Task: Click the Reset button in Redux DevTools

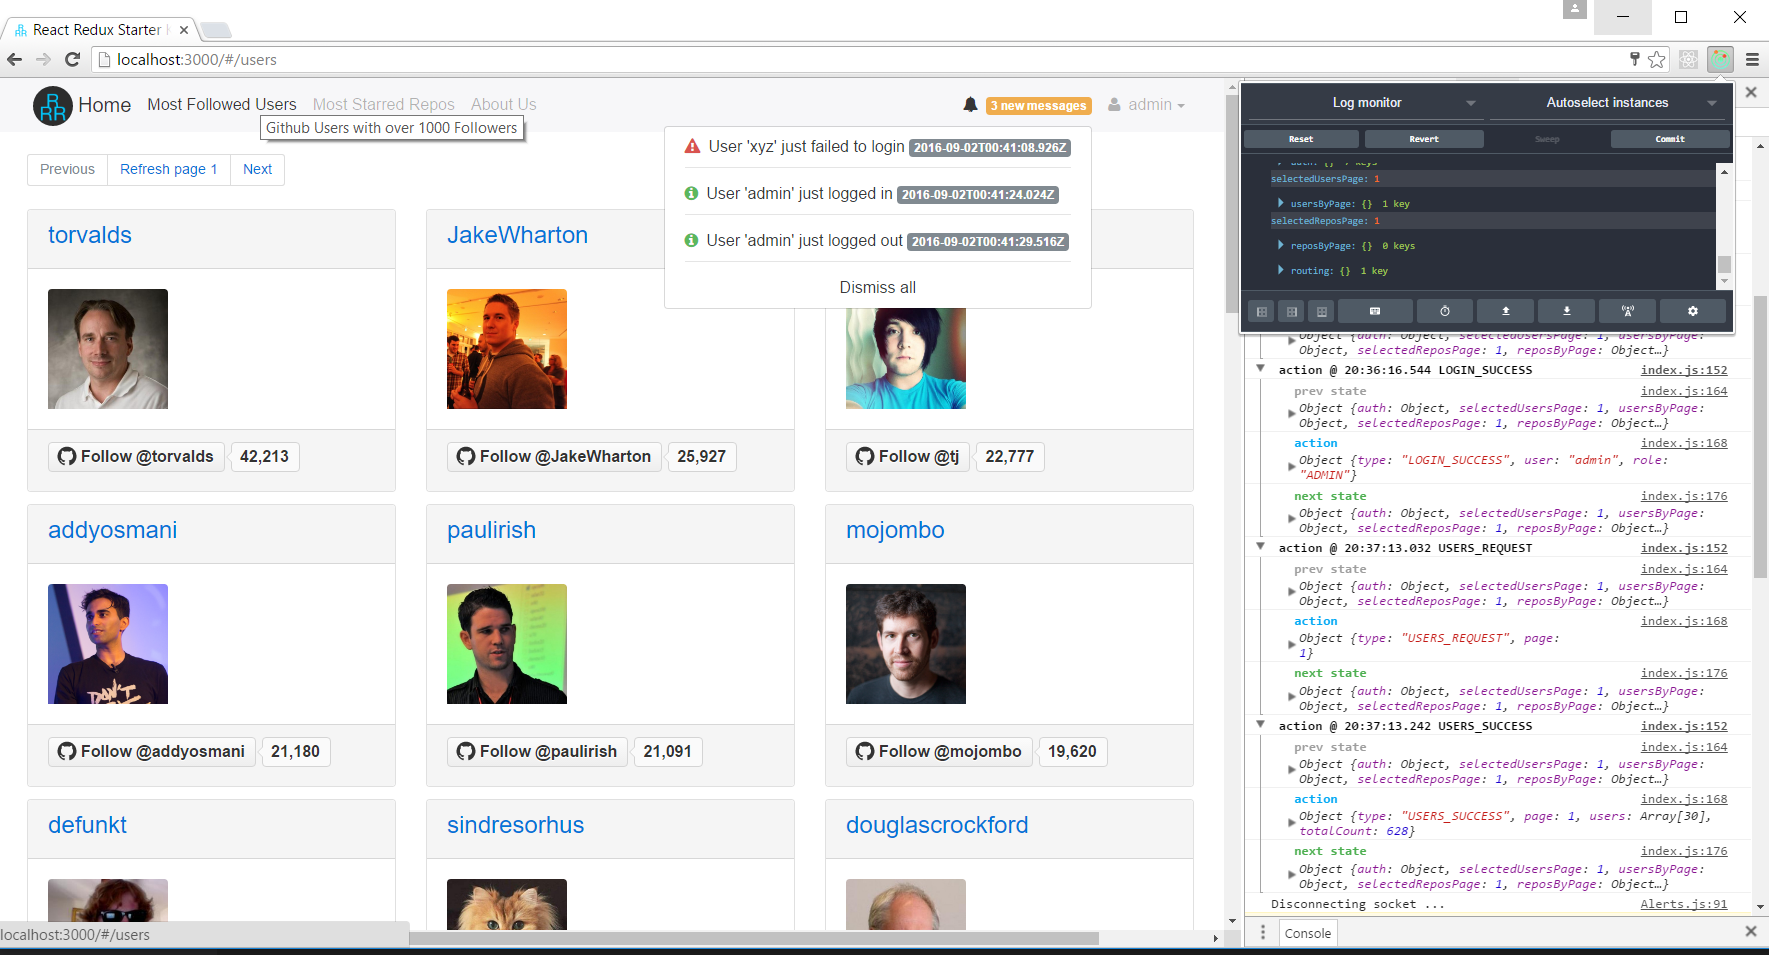Action: point(1301,139)
